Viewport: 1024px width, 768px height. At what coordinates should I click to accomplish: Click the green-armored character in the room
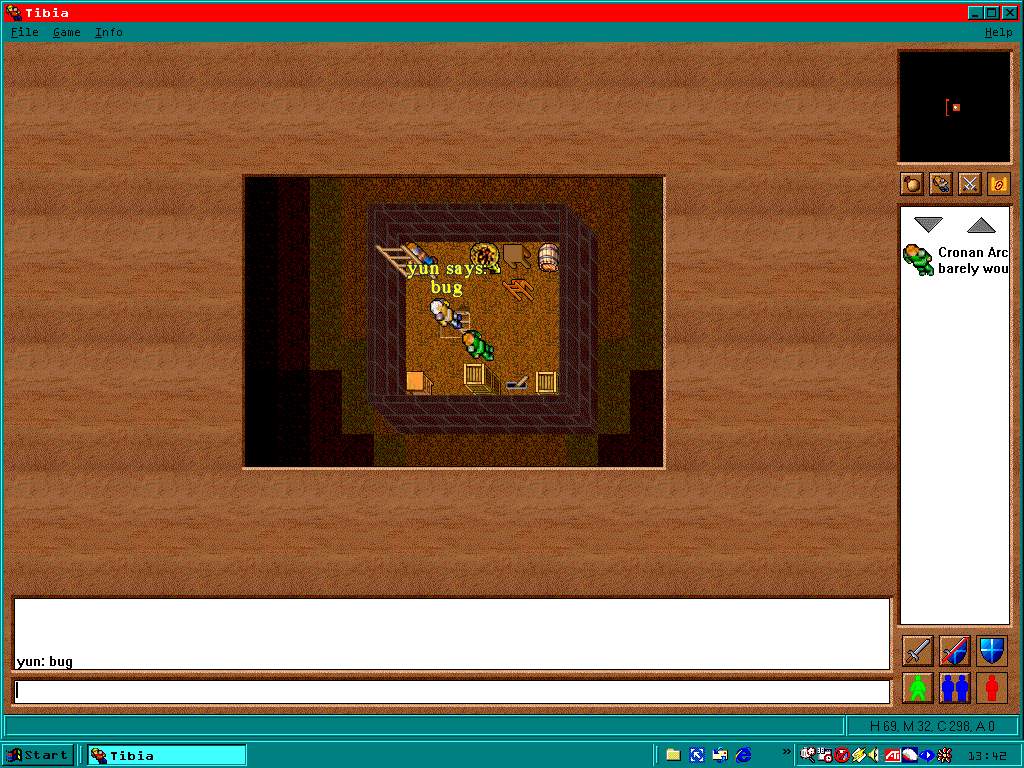click(479, 345)
